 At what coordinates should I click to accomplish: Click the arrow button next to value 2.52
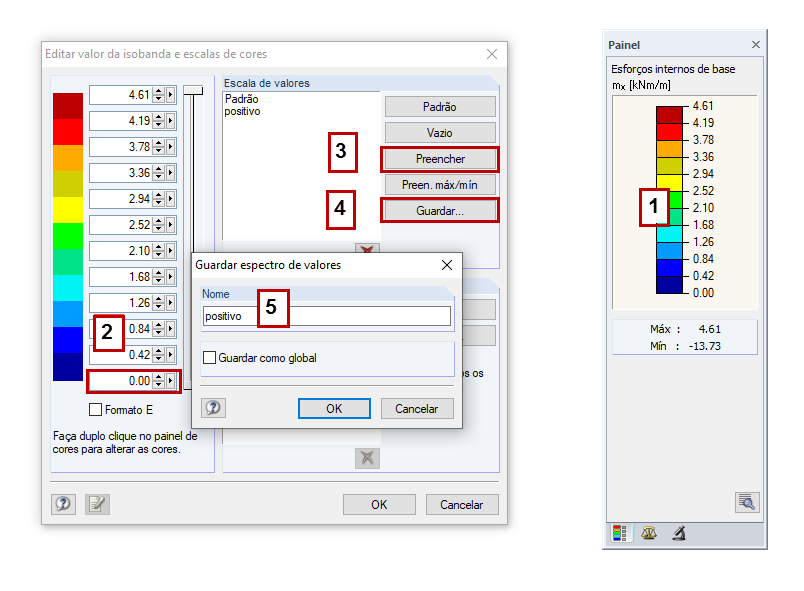tap(170, 225)
